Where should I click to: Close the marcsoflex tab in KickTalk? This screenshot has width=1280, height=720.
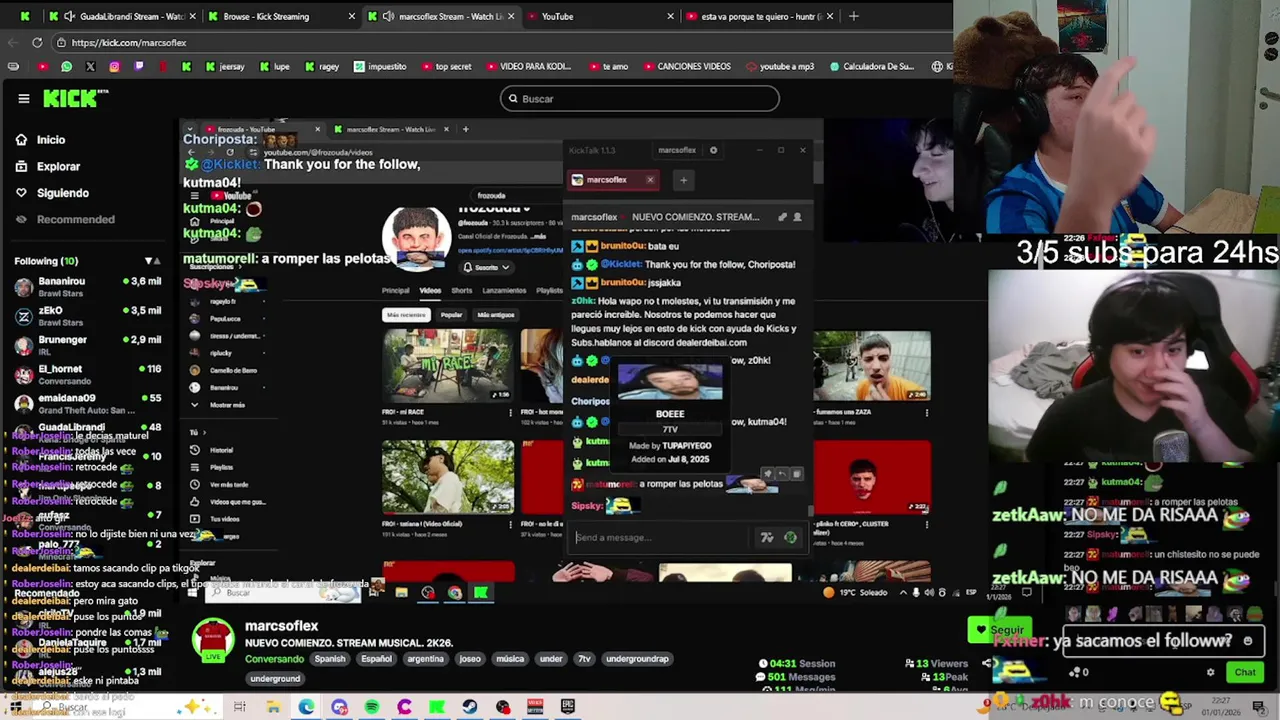(650, 180)
